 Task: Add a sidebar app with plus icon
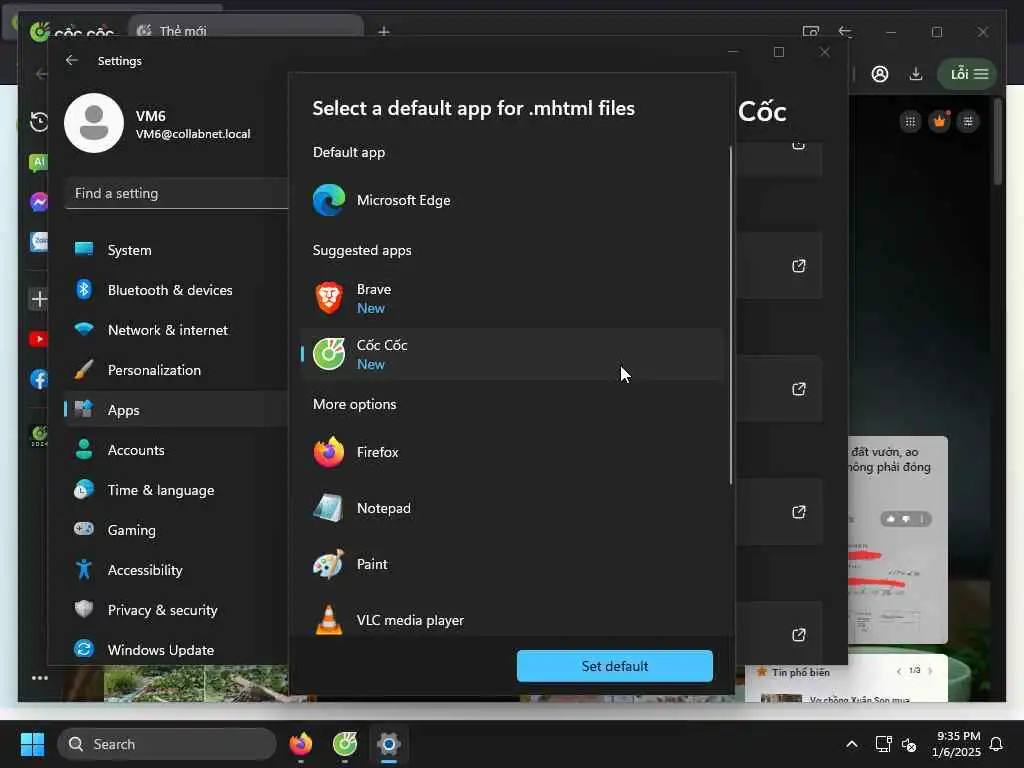click(39, 299)
